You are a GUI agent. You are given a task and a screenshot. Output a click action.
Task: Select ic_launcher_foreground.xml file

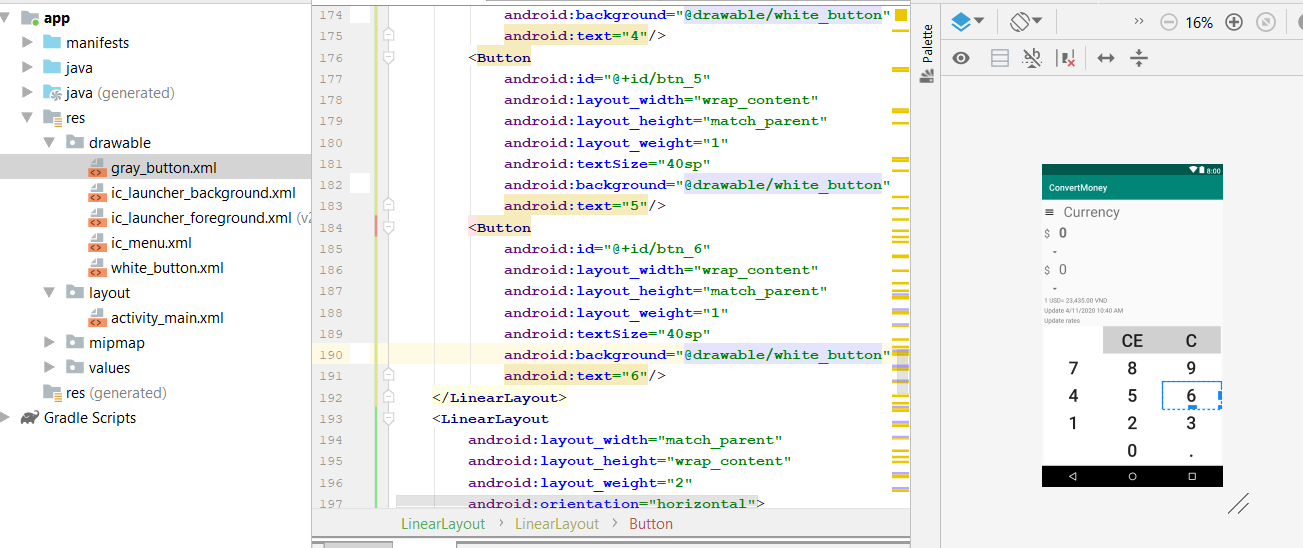tap(201, 218)
